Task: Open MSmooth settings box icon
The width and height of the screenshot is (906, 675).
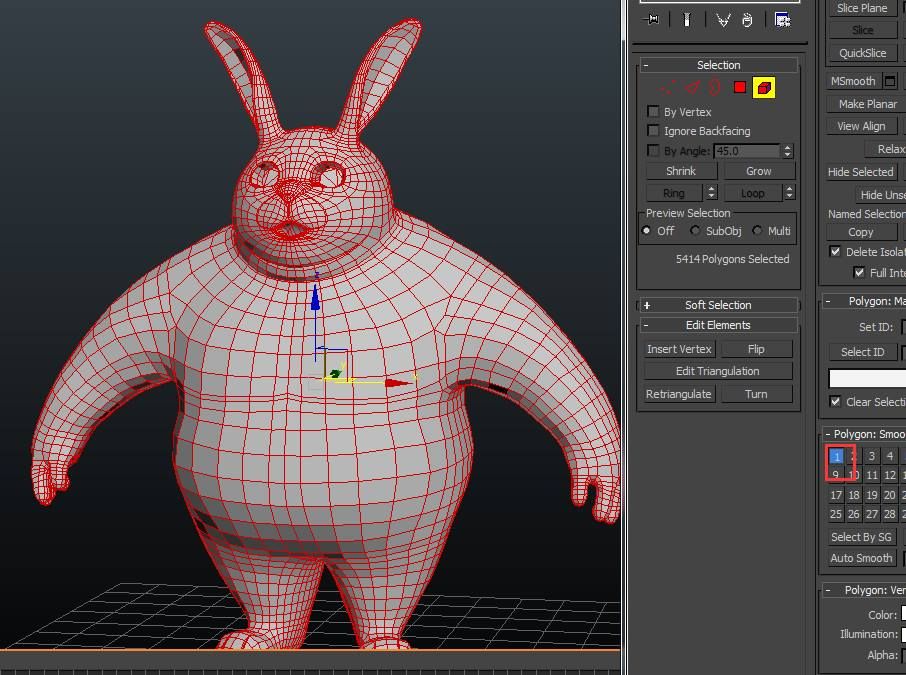Action: click(x=890, y=81)
